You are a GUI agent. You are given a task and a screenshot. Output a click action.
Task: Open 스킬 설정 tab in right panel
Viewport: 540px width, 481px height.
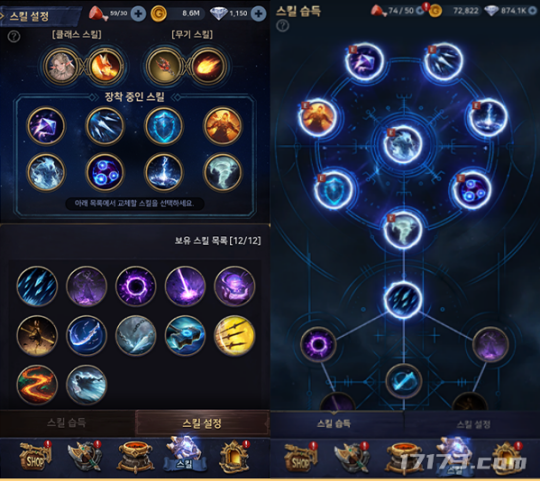point(472,425)
